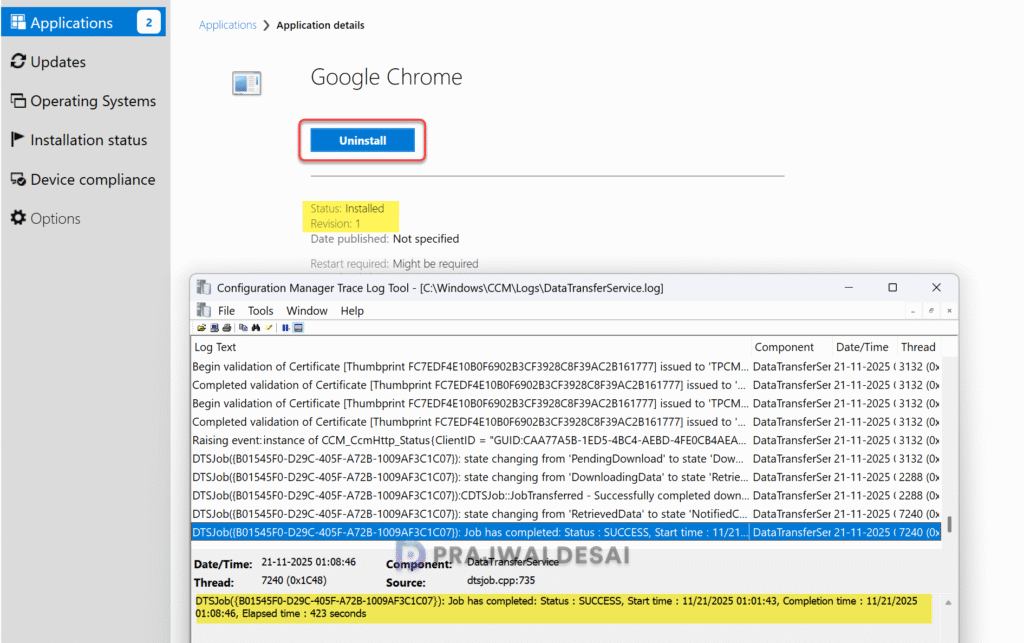Click the 'Date published: Not specified' text

(x=385, y=239)
